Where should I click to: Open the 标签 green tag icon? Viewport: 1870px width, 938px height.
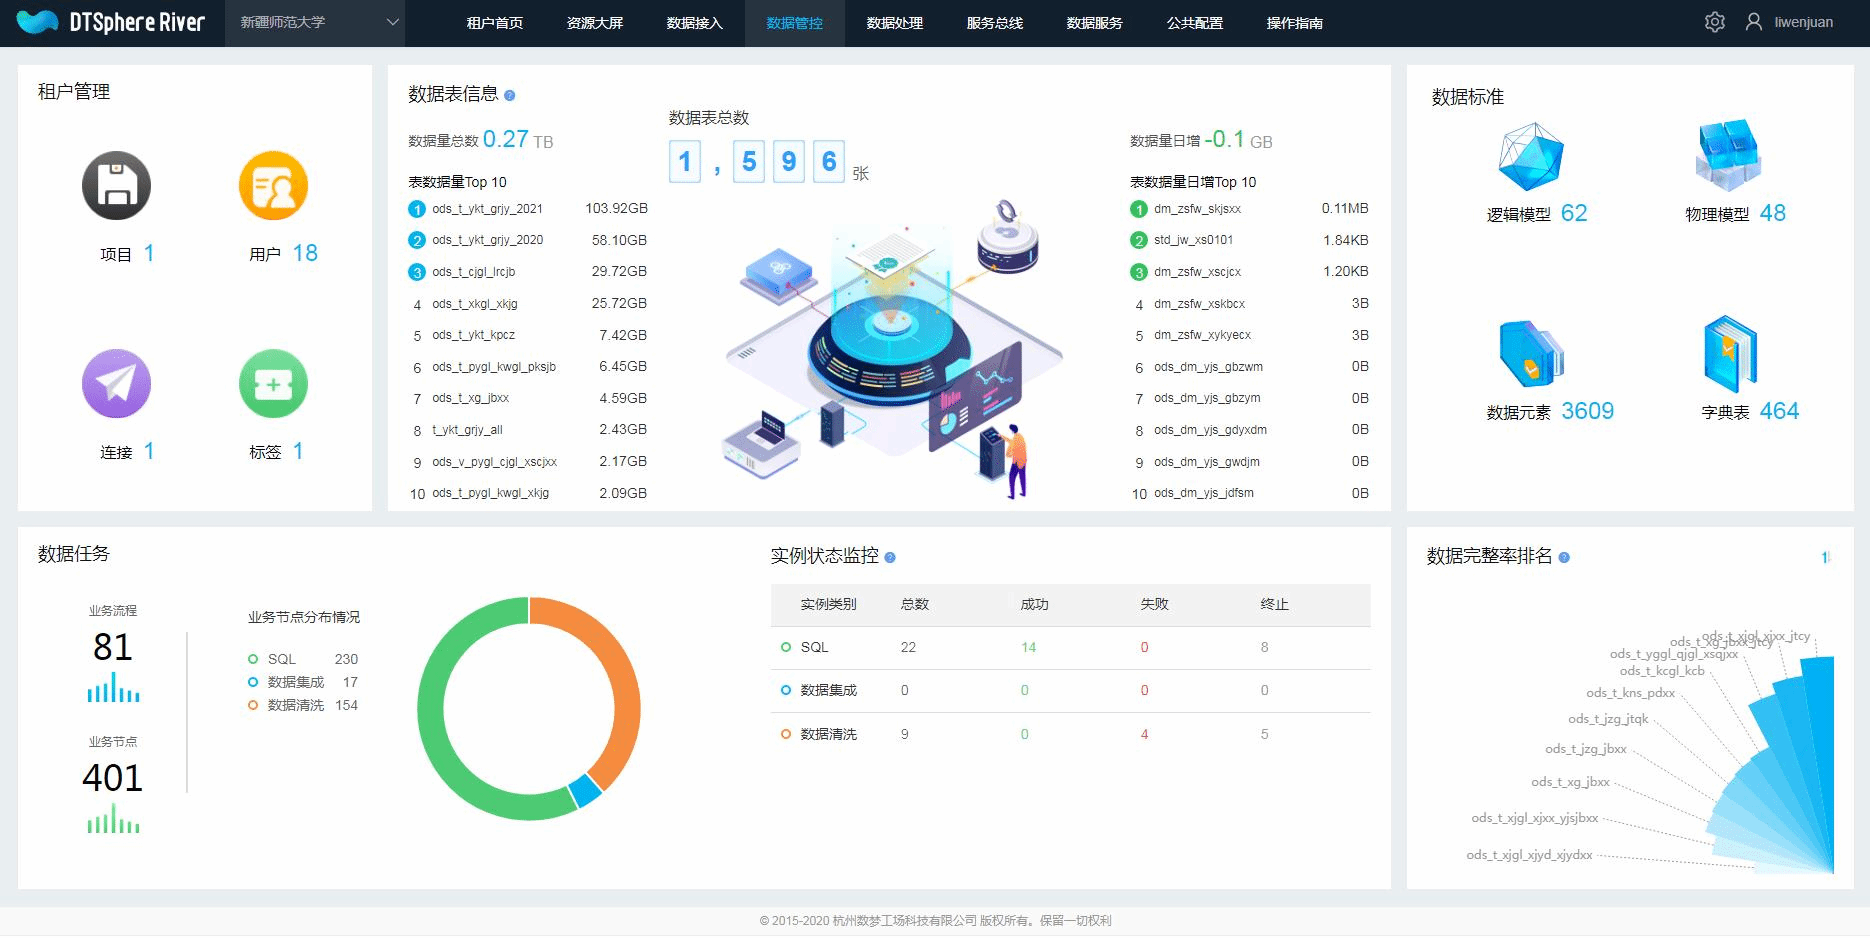273,384
